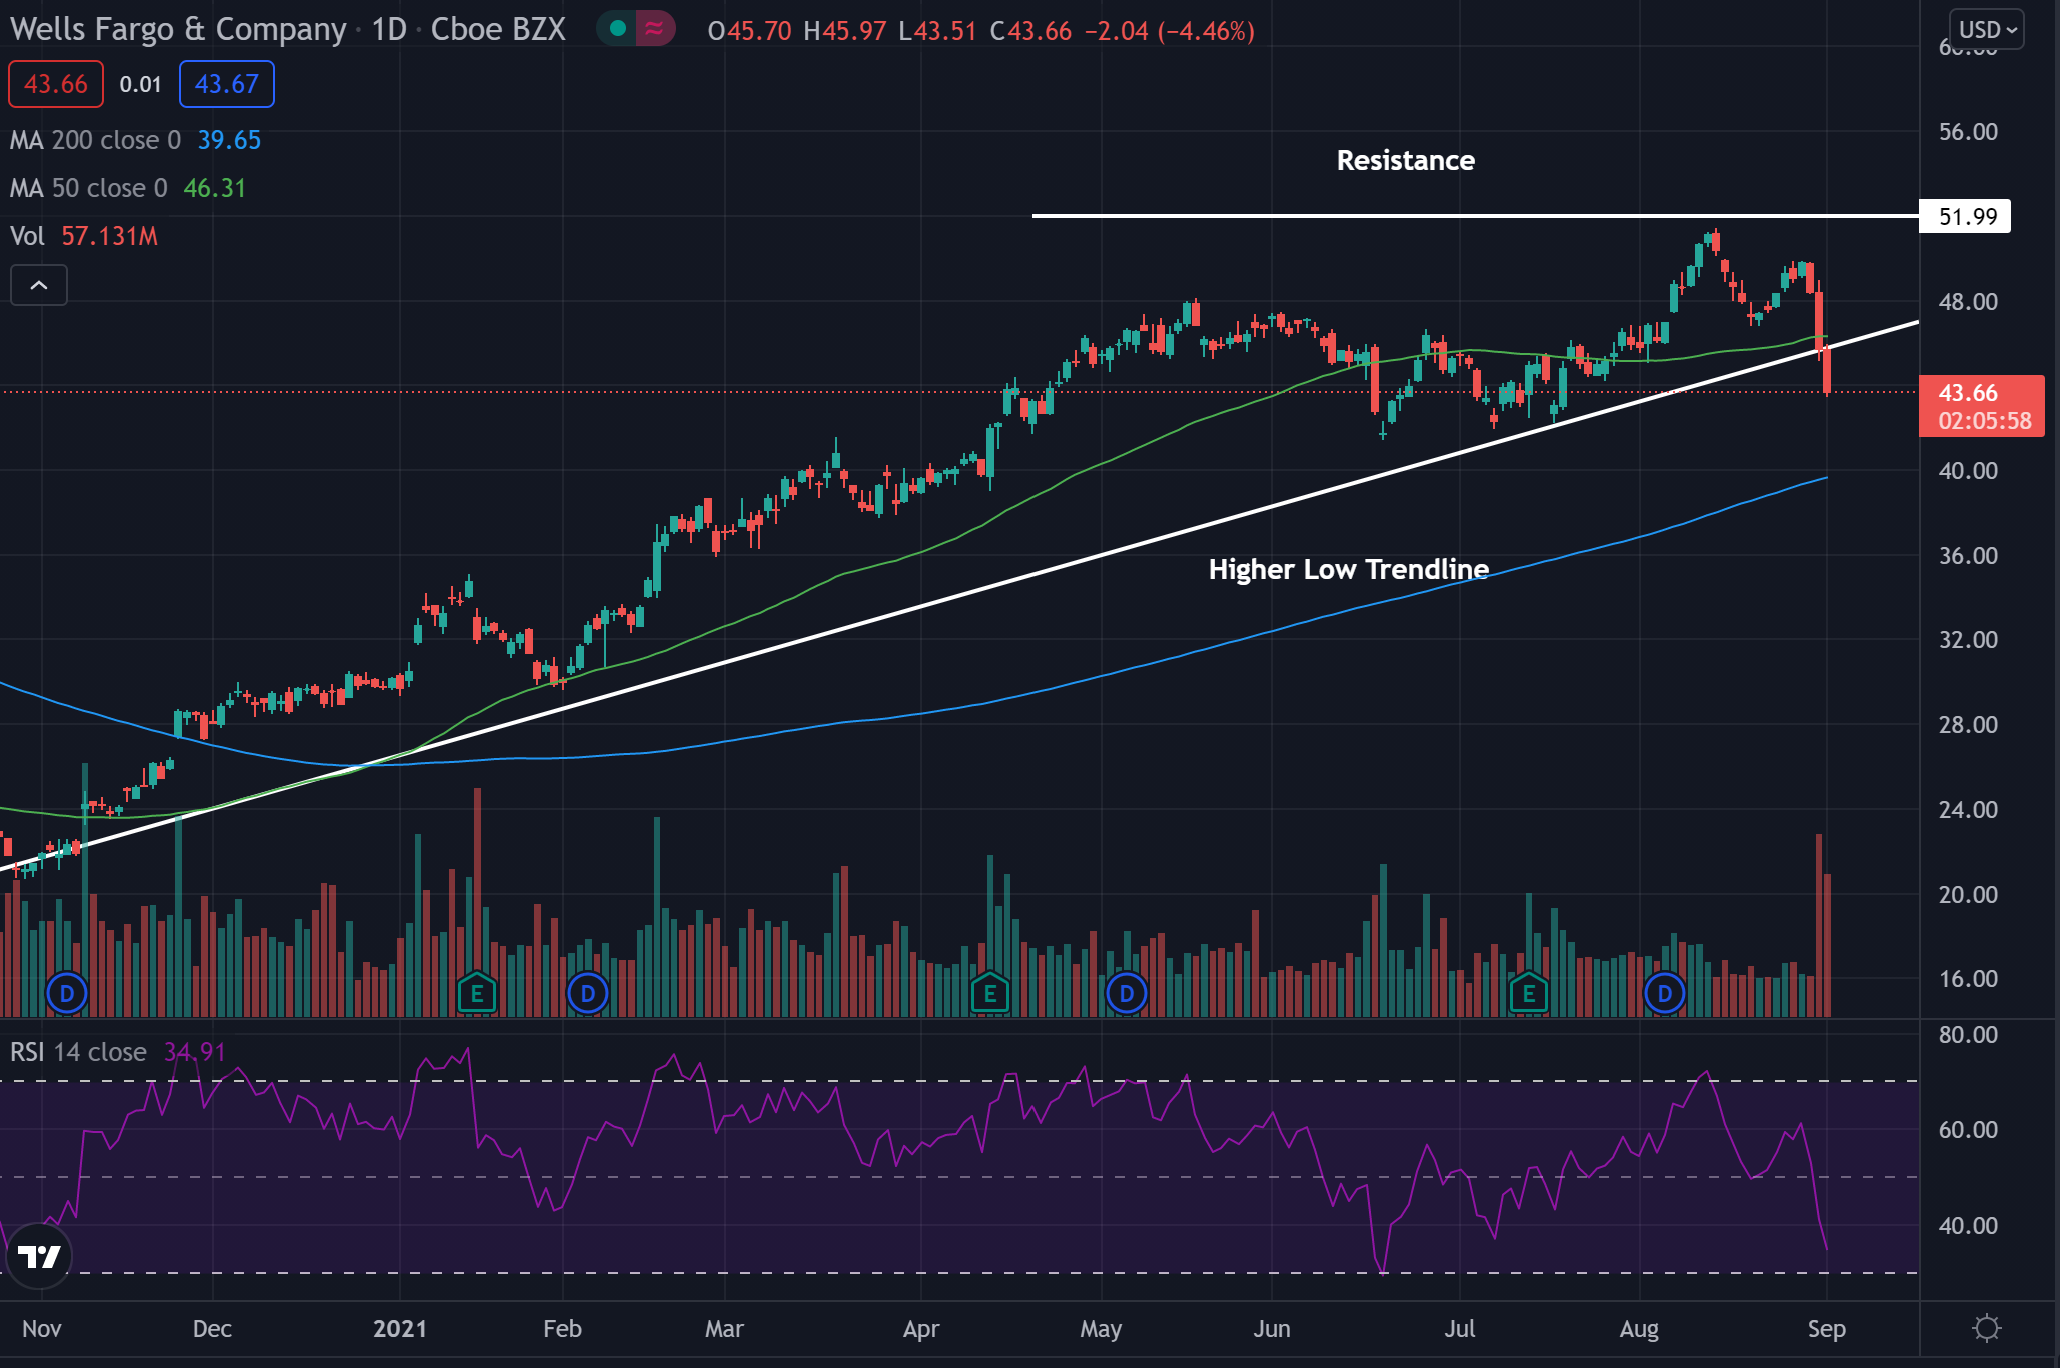Click the February dividend D marker
The width and height of the screenshot is (2060, 1368).
[x=588, y=994]
